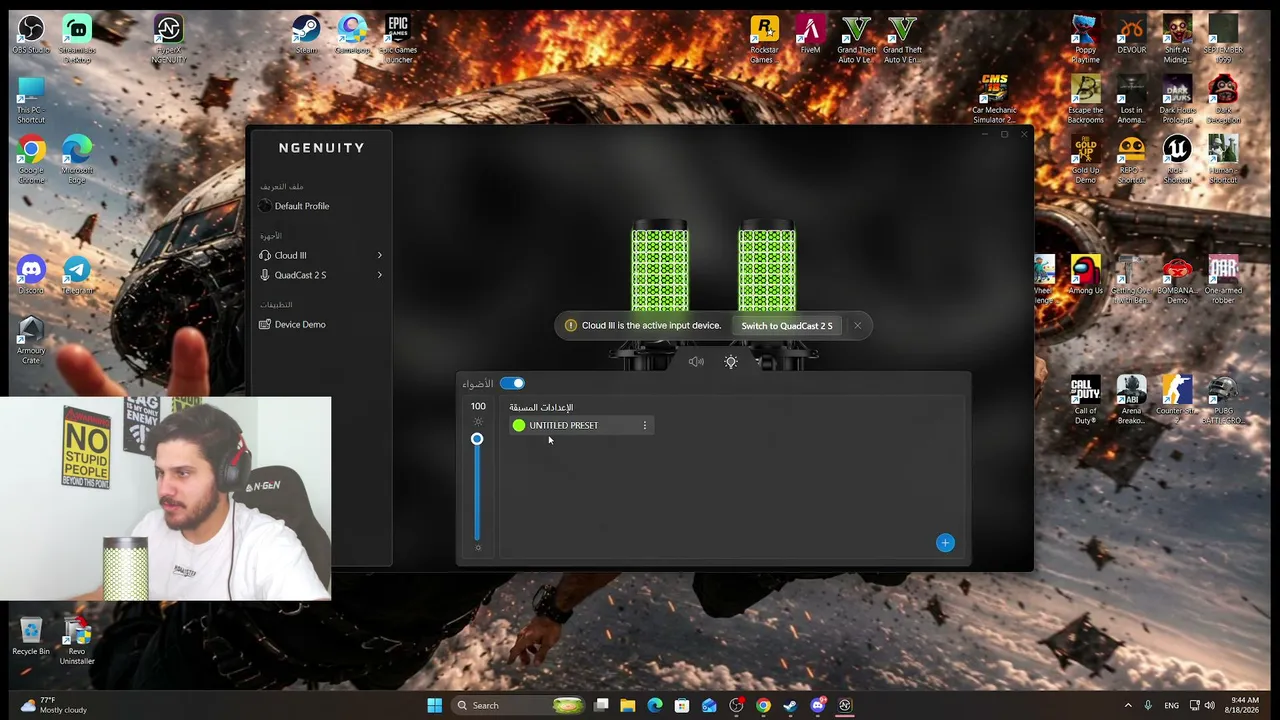Image resolution: width=1280 pixels, height=720 pixels.
Task: Click the Arena Breakout desktop icon
Action: tap(1131, 400)
